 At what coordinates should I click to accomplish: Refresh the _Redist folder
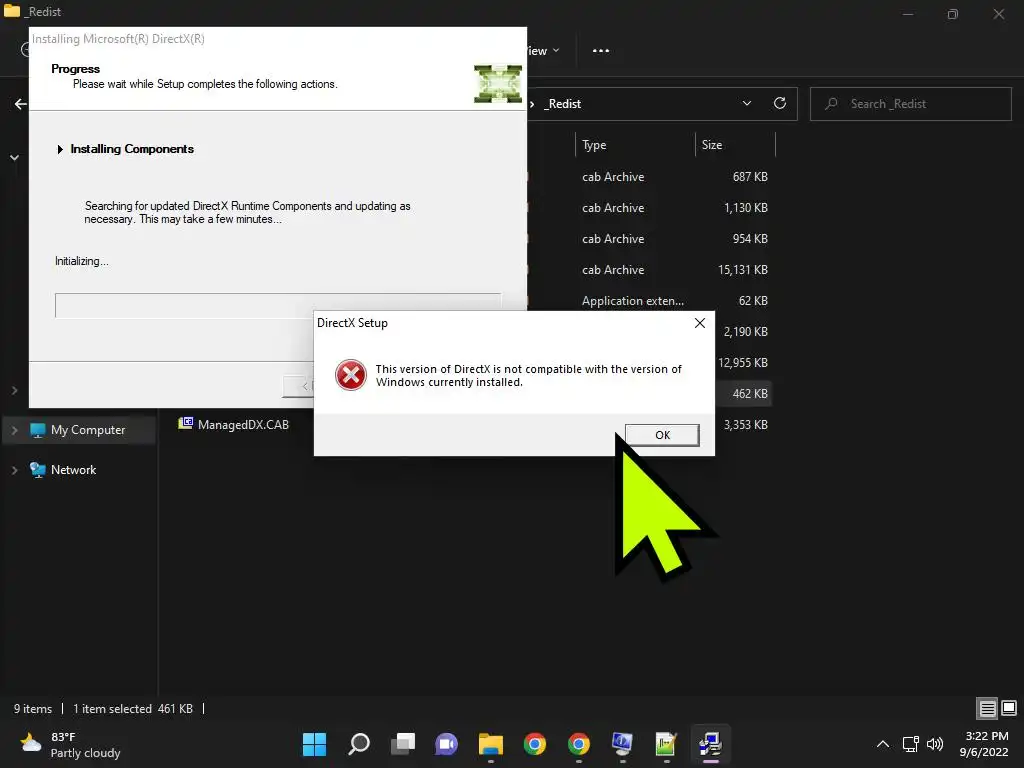pyautogui.click(x=780, y=103)
